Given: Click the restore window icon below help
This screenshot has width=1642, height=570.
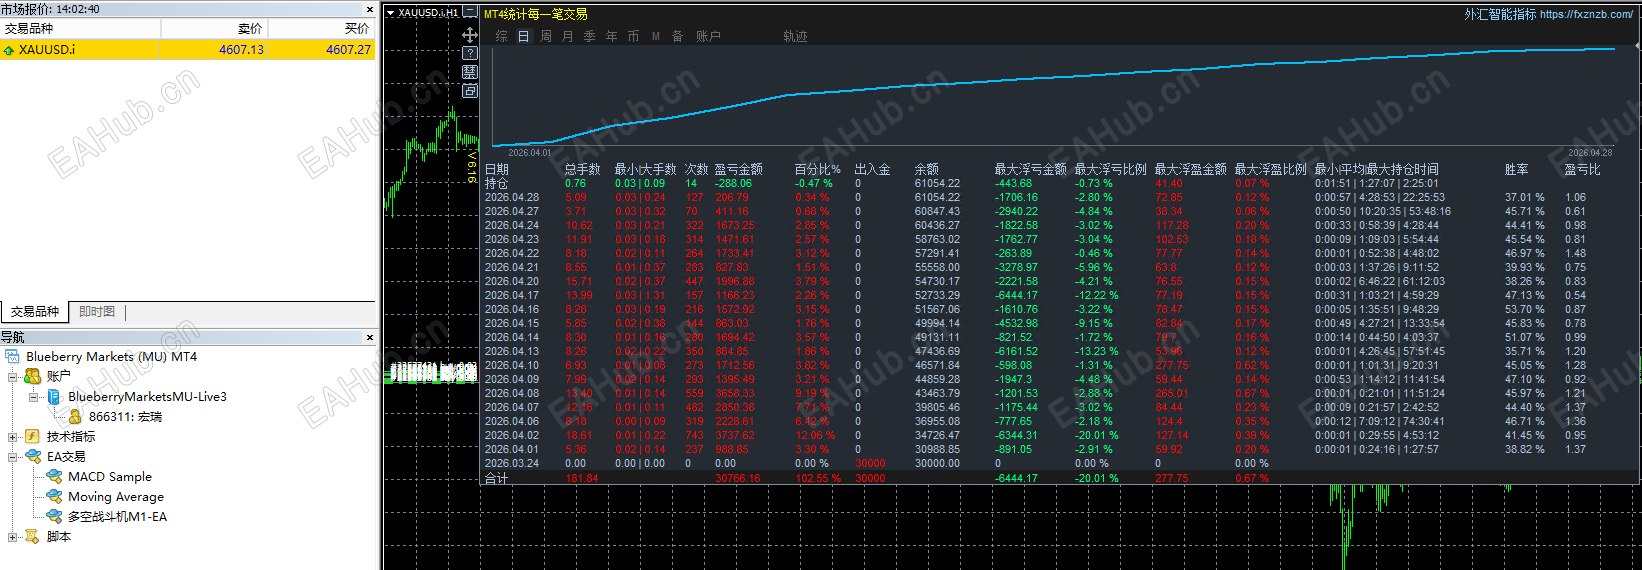Looking at the screenshot, I should pos(470,90).
